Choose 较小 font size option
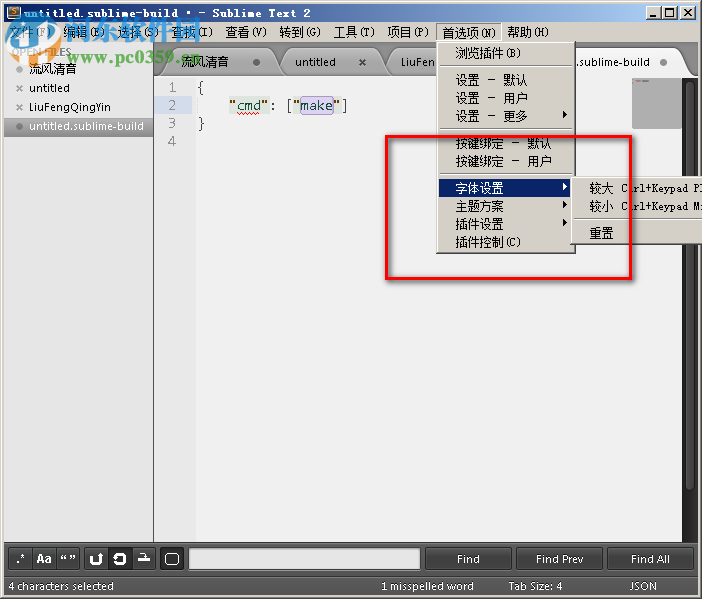This screenshot has height=599, width=702. [x=638, y=206]
